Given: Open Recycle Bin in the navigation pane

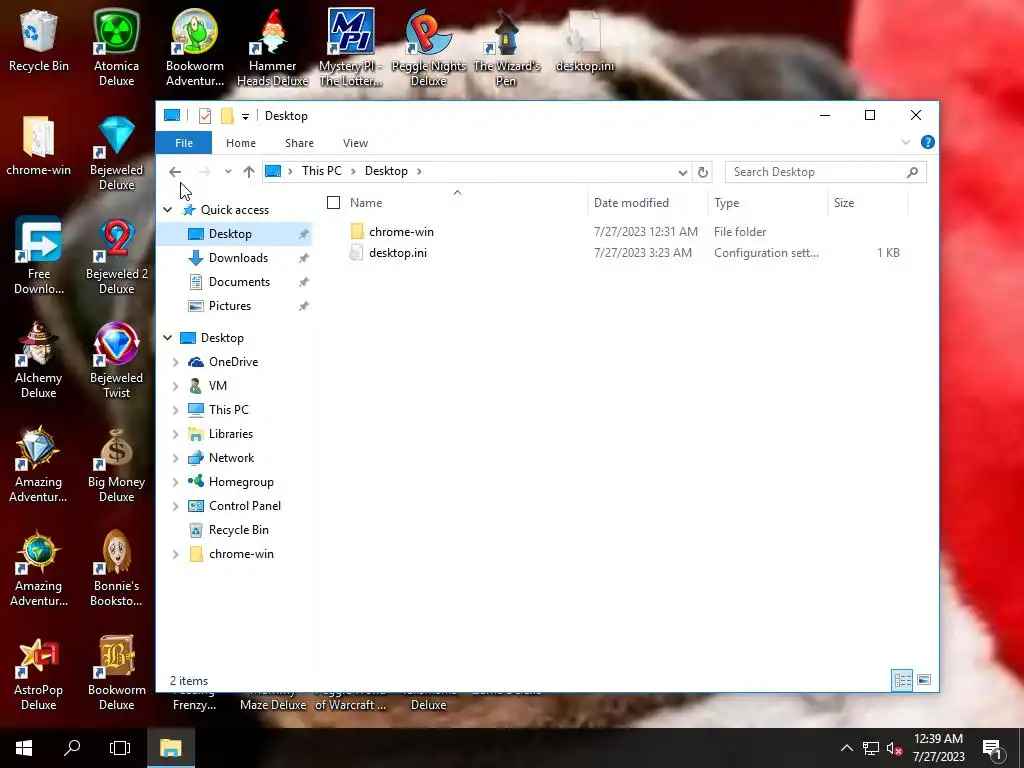Looking at the screenshot, I should click(238, 530).
